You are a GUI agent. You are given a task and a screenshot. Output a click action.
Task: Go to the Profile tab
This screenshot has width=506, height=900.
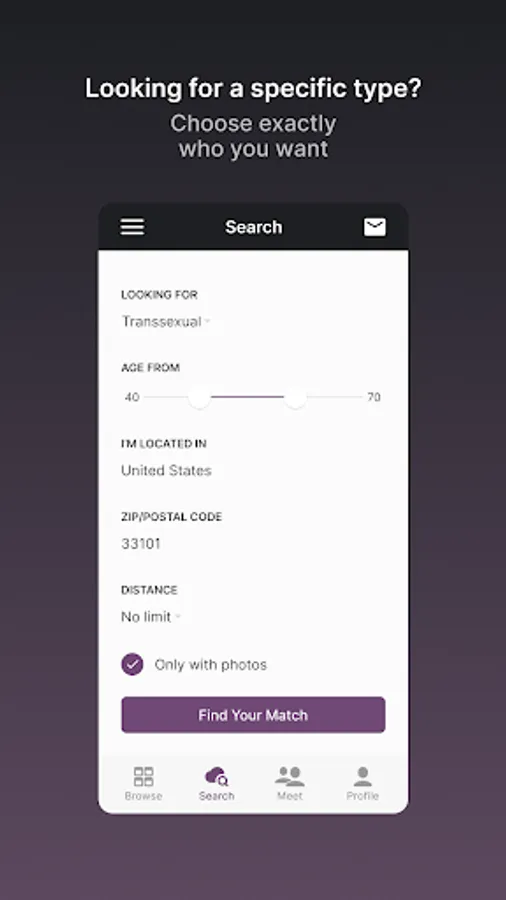363,783
